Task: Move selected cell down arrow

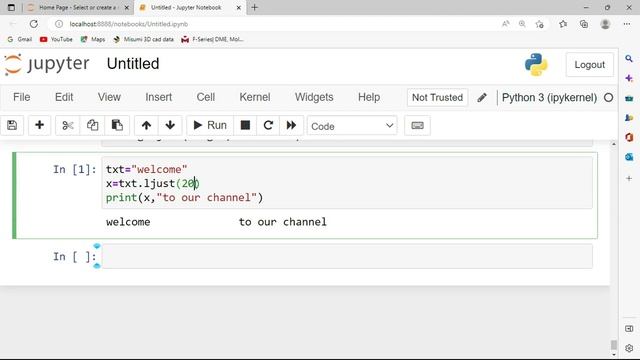Action: coord(170,125)
